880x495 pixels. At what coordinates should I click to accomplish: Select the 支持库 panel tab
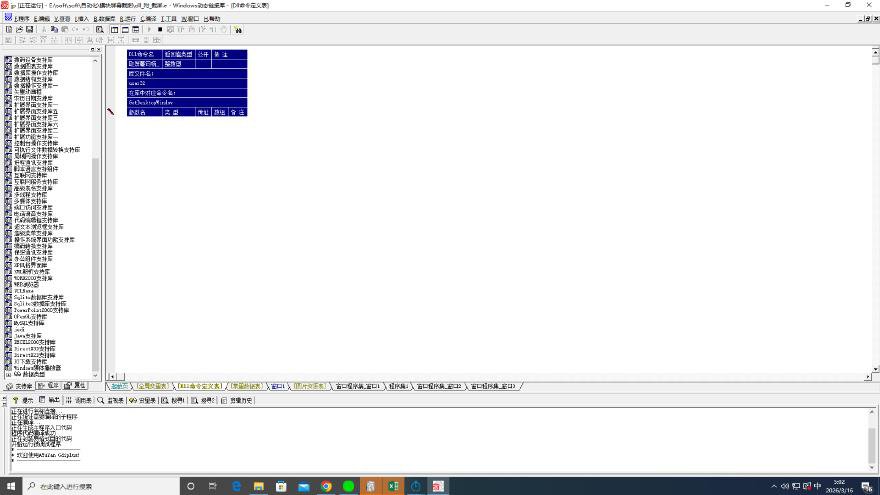(19, 385)
